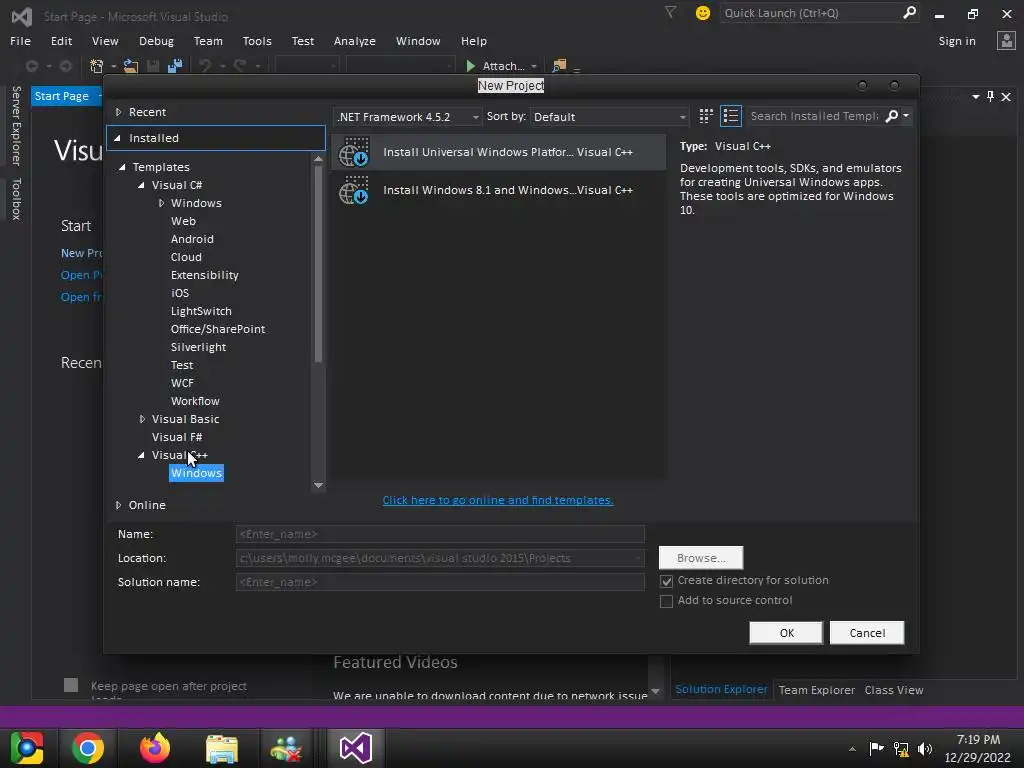Click the Navigate Backward arrow icon
The height and width of the screenshot is (768, 1024).
[31, 66]
